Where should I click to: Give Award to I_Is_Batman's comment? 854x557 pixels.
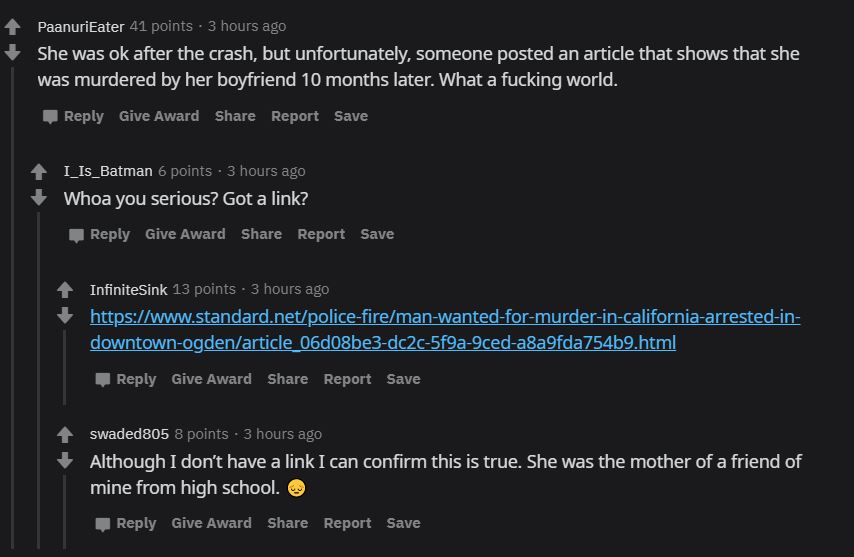coord(185,234)
